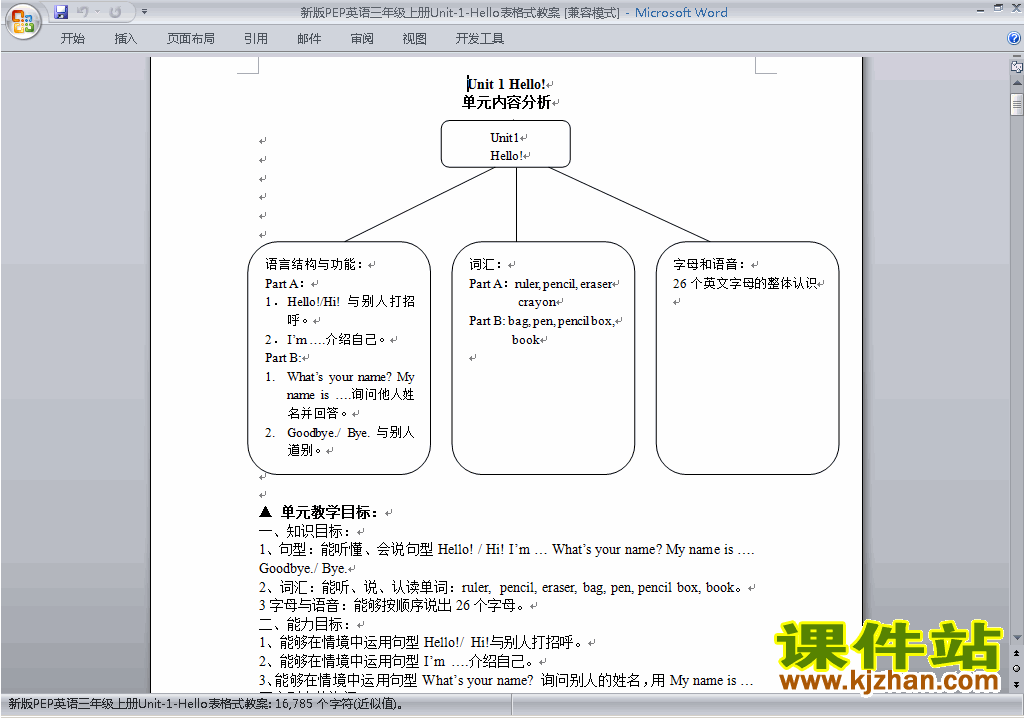
Task: Click the vertical scrollbar thumb
Action: [1017, 104]
